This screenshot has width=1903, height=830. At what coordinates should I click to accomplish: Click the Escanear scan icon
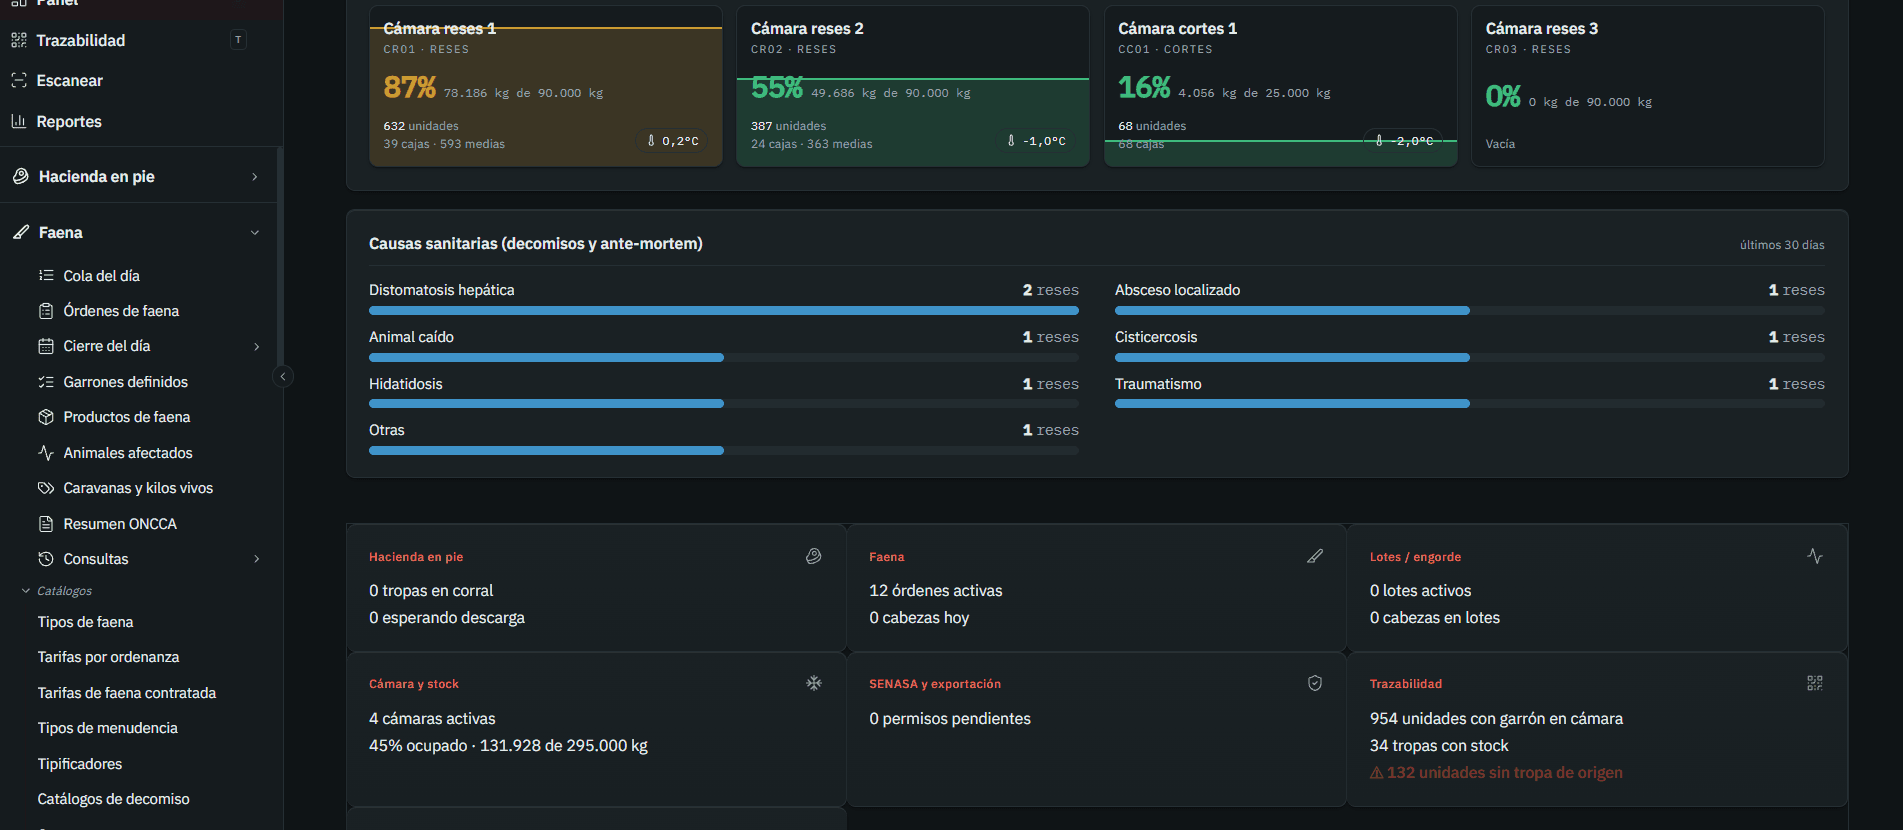click(x=19, y=80)
